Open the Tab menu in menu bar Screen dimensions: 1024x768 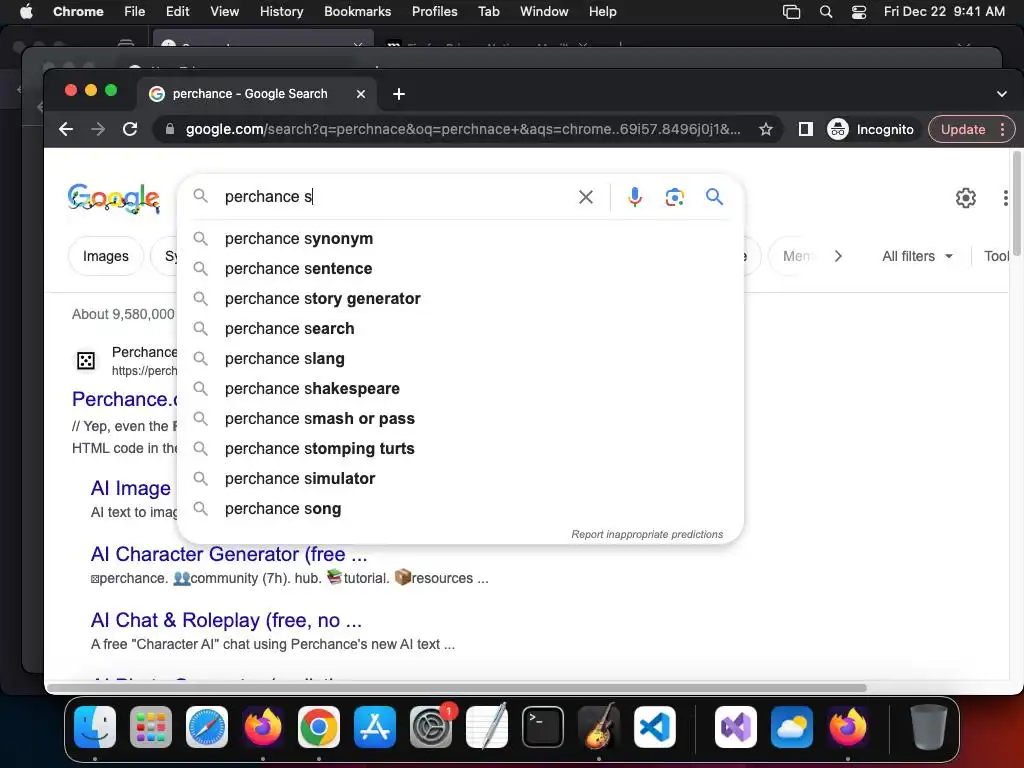(488, 12)
